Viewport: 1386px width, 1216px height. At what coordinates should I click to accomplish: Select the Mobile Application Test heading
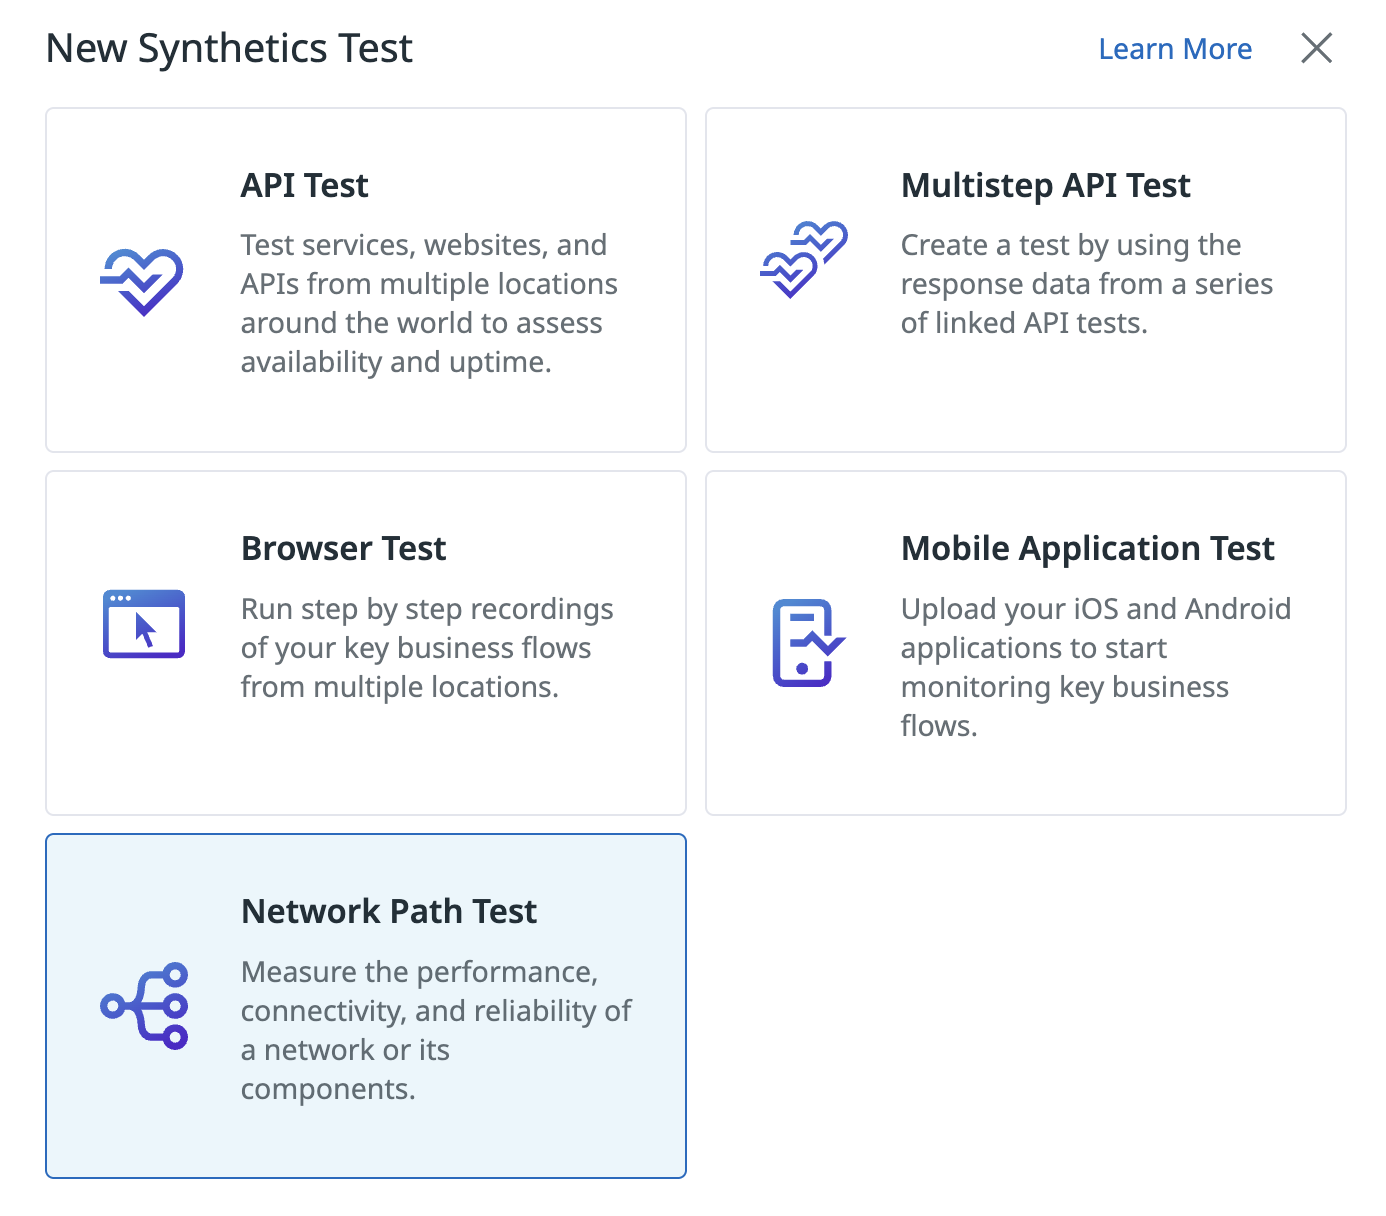click(x=1087, y=548)
